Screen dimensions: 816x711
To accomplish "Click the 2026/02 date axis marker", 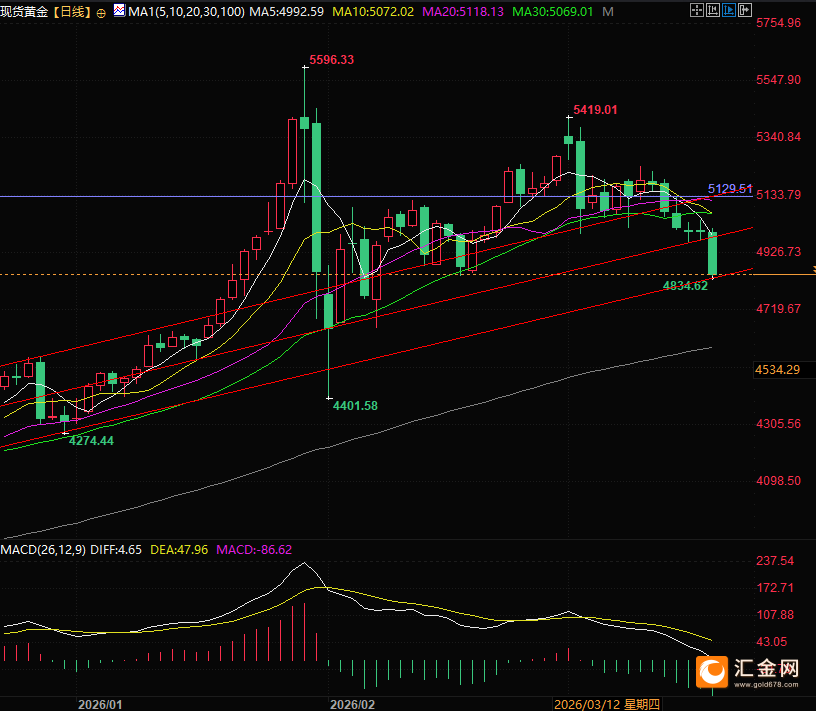I will 352,705.
